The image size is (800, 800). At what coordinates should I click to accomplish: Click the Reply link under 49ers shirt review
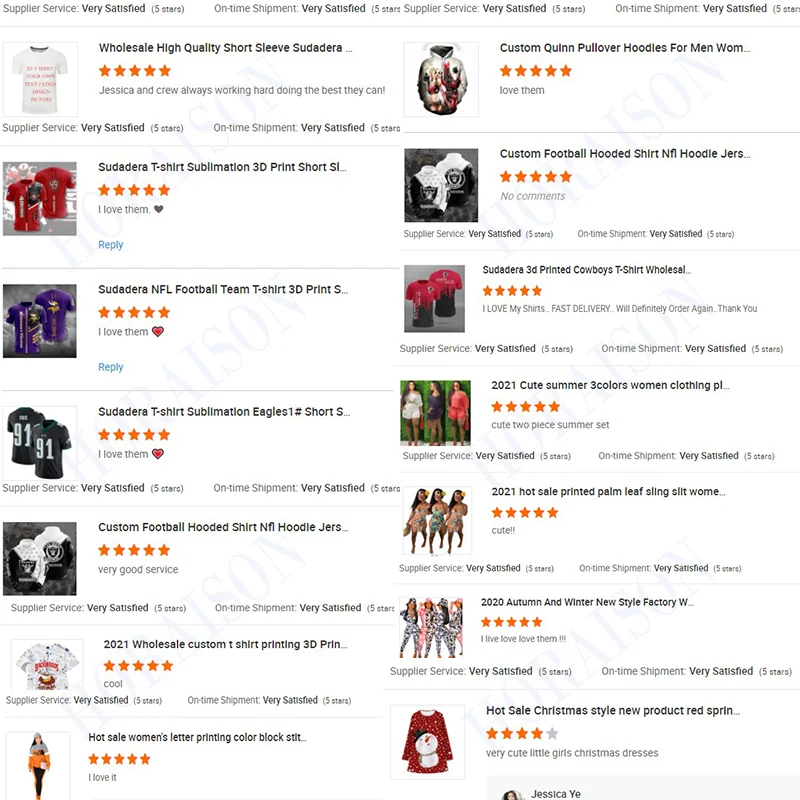pyautogui.click(x=111, y=245)
